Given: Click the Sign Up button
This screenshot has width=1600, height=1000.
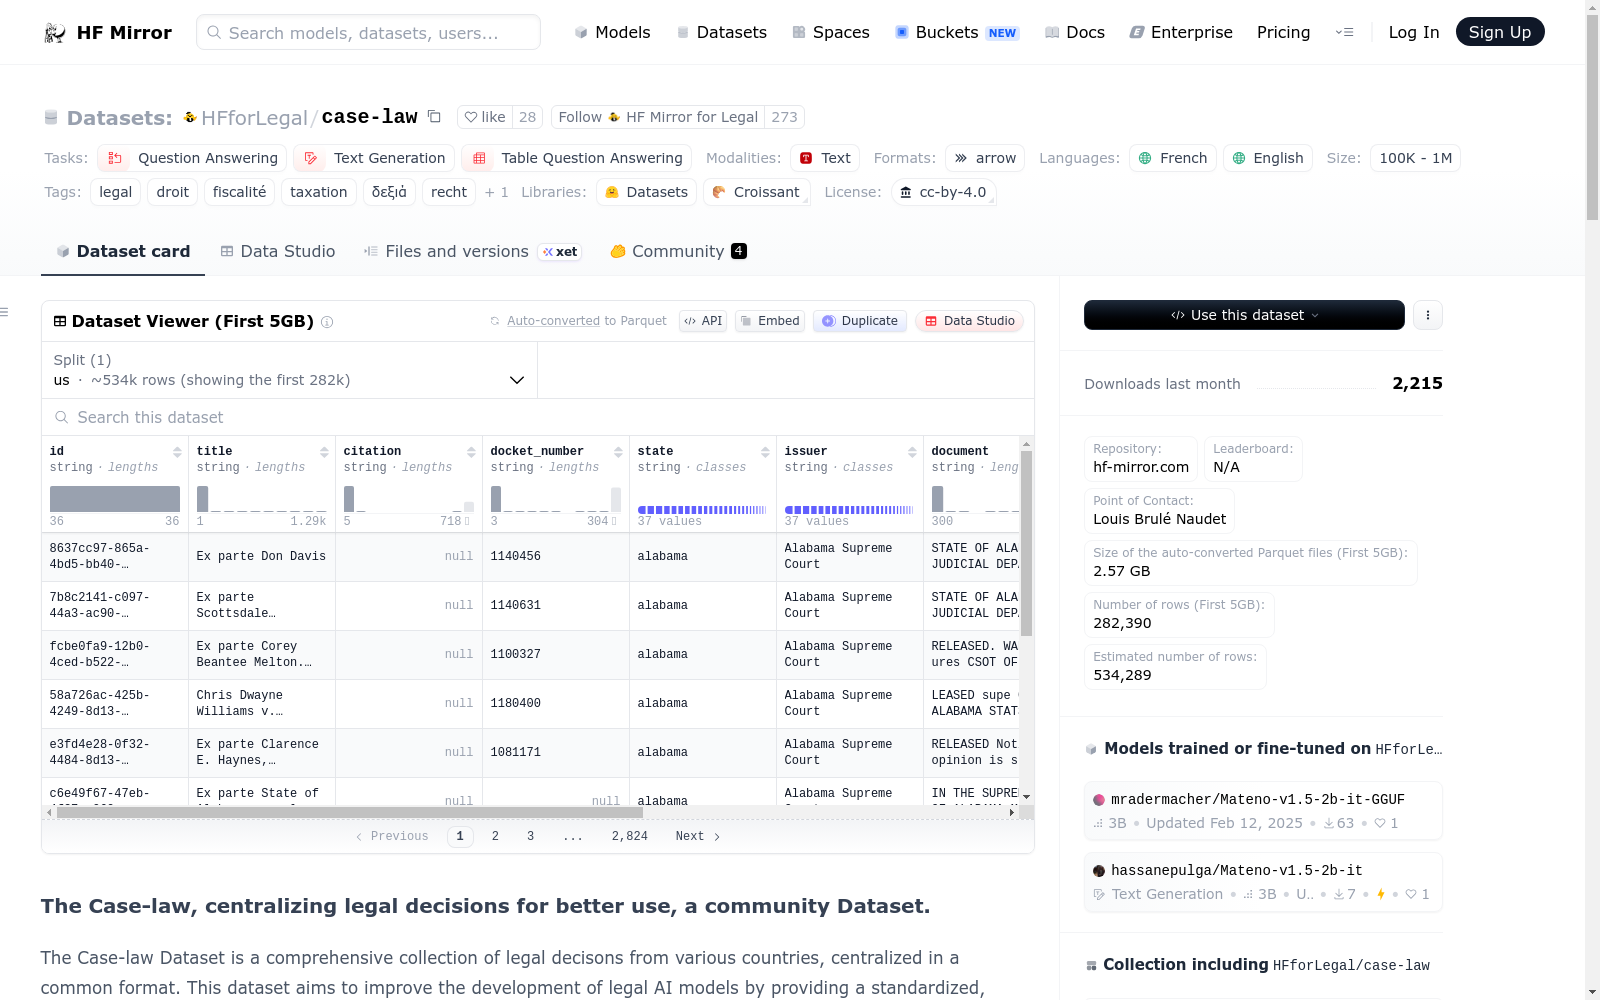Looking at the screenshot, I should coord(1499,32).
